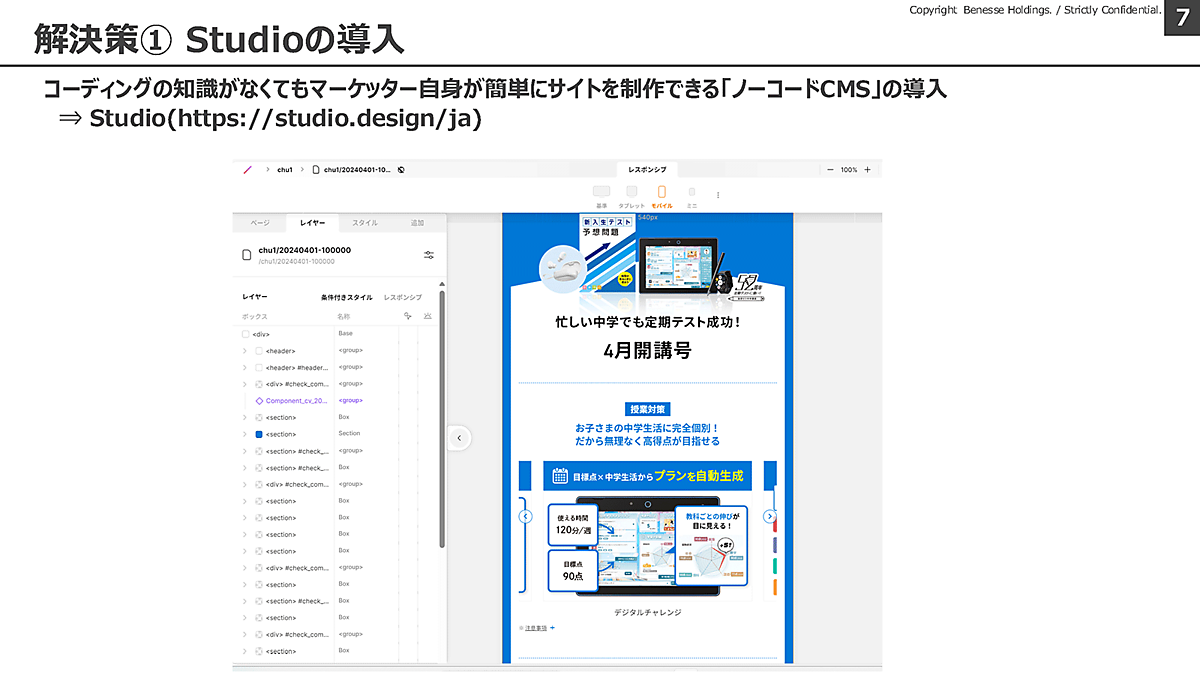Open page settings sliders icon

pos(429,255)
